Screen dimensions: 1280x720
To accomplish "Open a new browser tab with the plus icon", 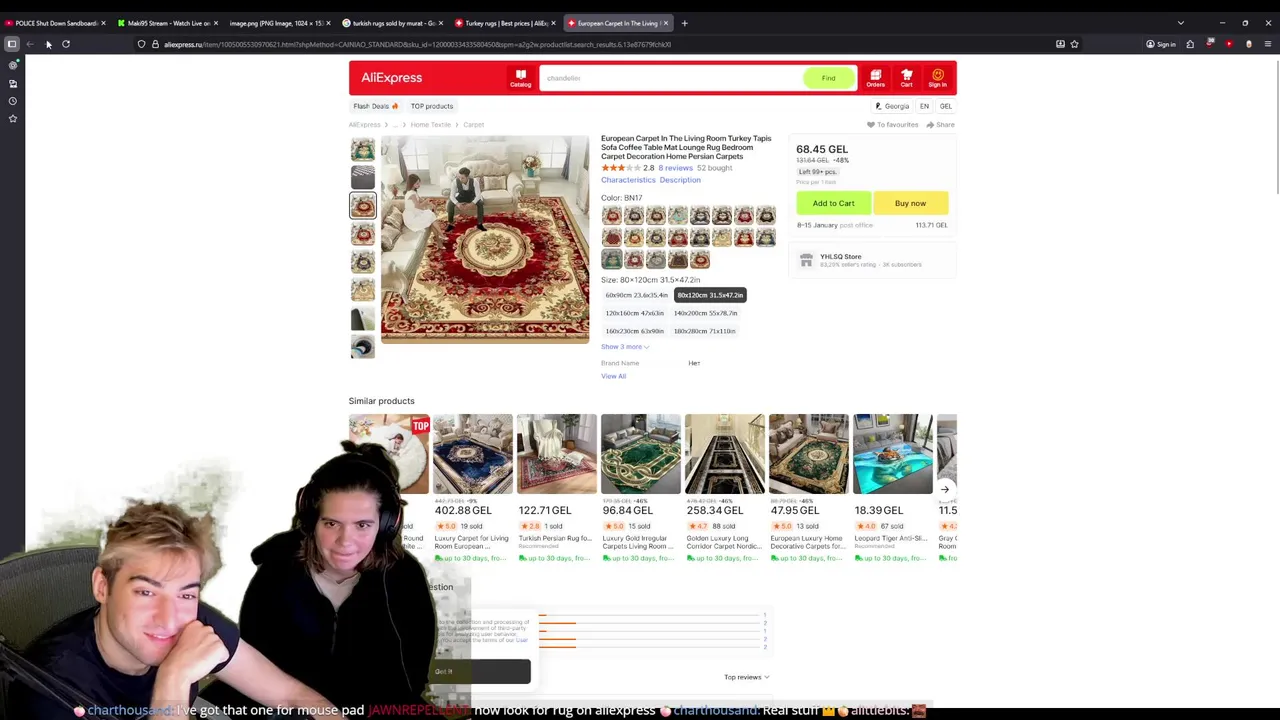I will tap(684, 23).
